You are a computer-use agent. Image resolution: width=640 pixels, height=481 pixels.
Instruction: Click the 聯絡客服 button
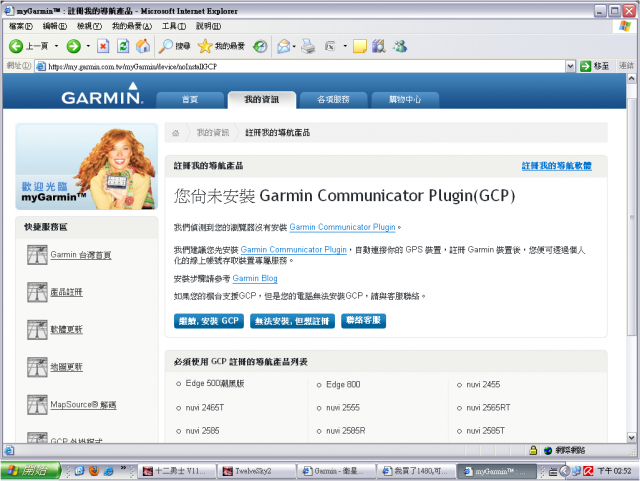363,321
